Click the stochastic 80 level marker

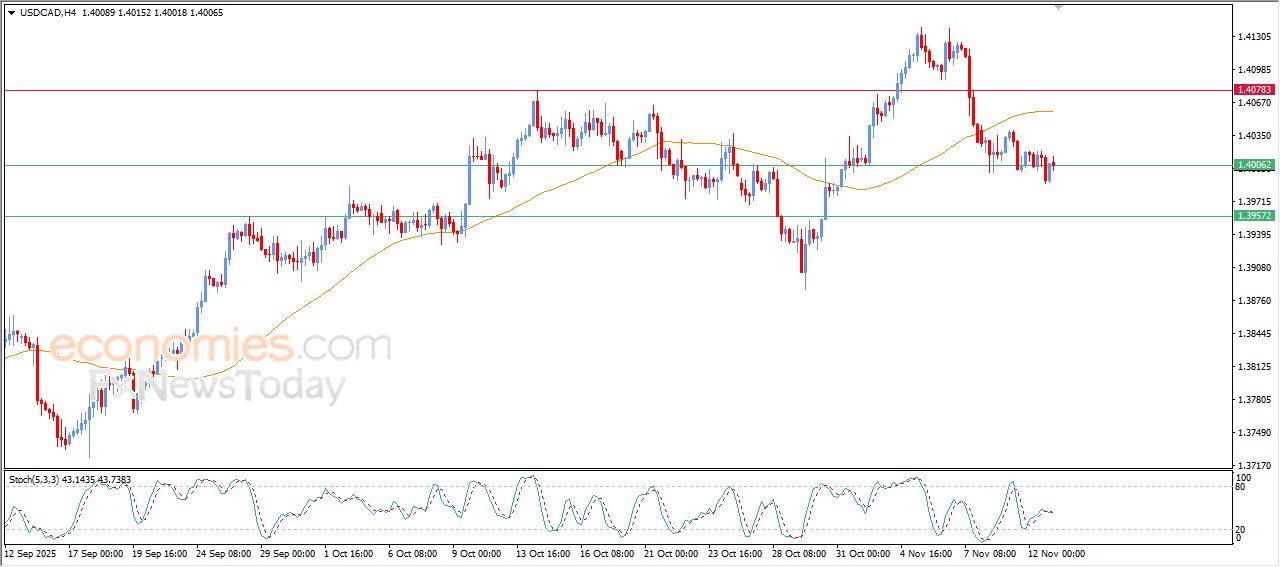(1242, 488)
